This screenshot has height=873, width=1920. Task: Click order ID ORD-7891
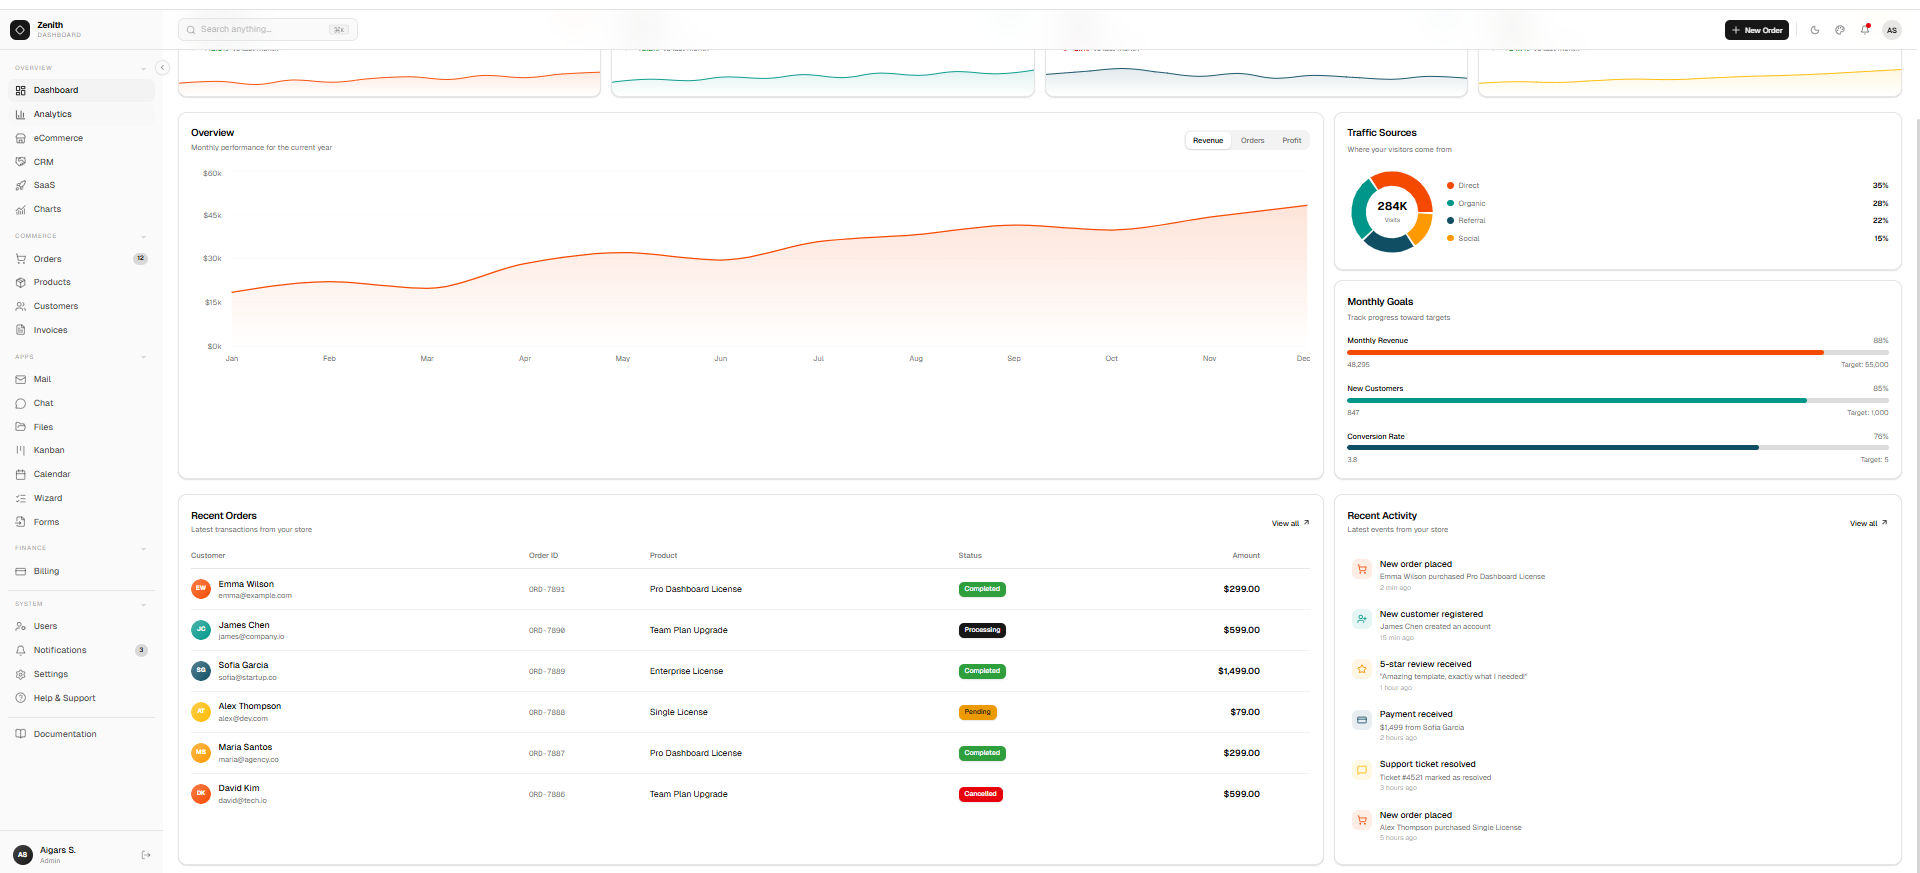tap(547, 590)
